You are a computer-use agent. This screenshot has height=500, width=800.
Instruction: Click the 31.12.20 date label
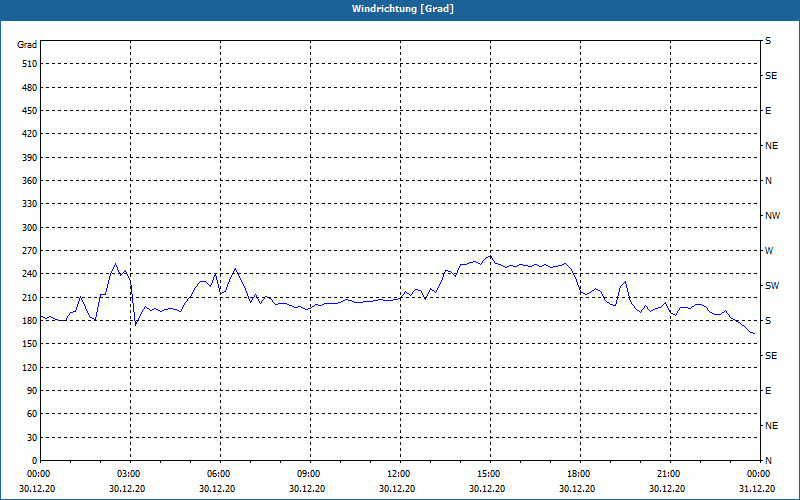[x=757, y=489]
